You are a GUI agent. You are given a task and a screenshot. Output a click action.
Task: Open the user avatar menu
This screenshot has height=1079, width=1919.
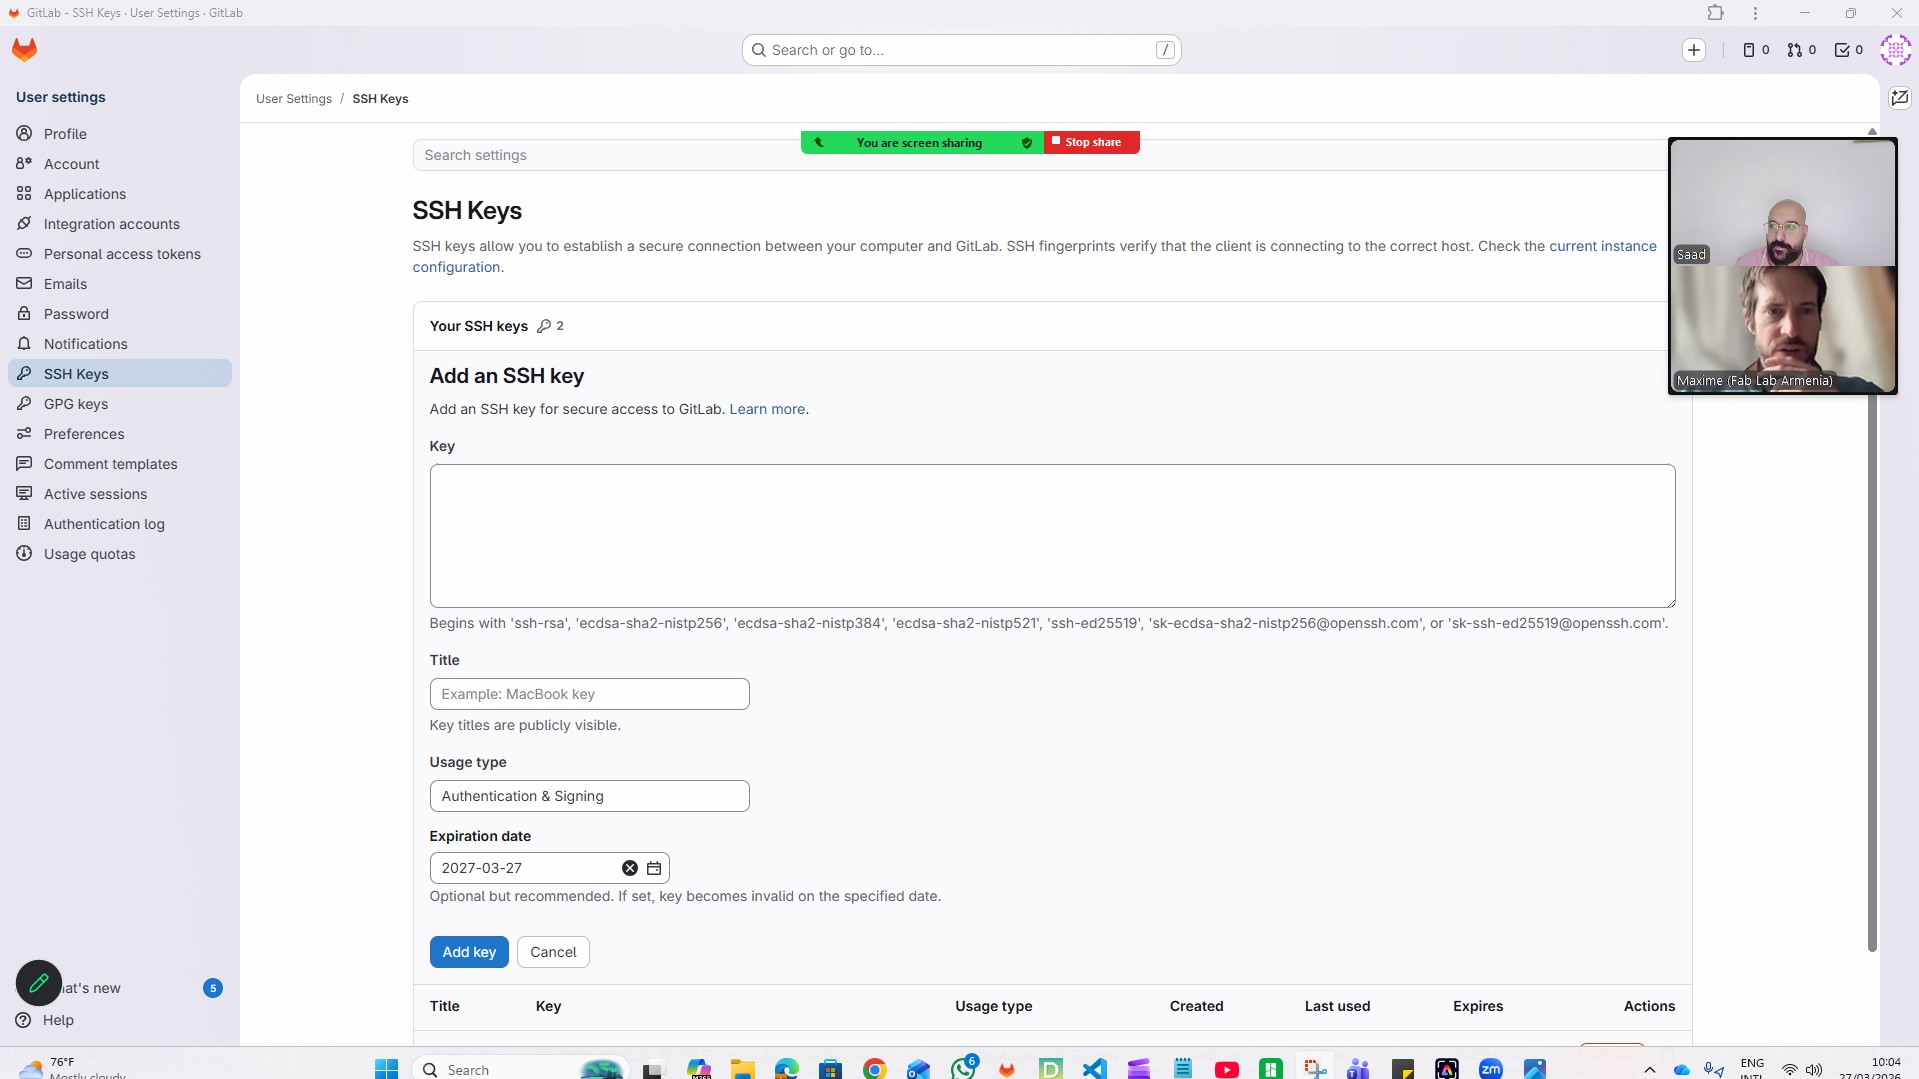click(x=1895, y=50)
